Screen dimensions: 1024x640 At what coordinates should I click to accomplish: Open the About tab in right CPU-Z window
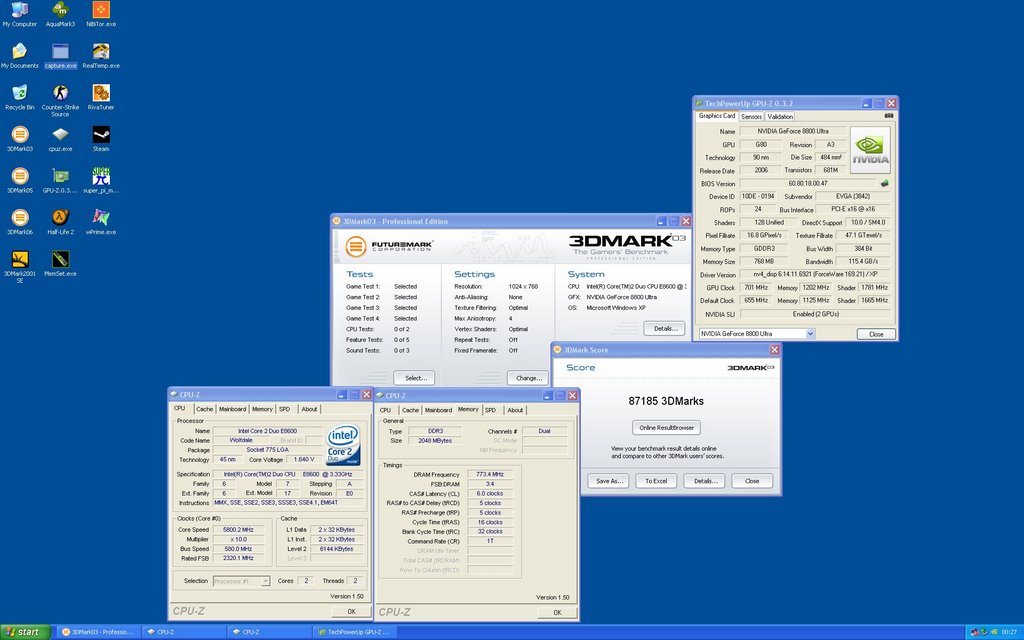tap(515, 410)
